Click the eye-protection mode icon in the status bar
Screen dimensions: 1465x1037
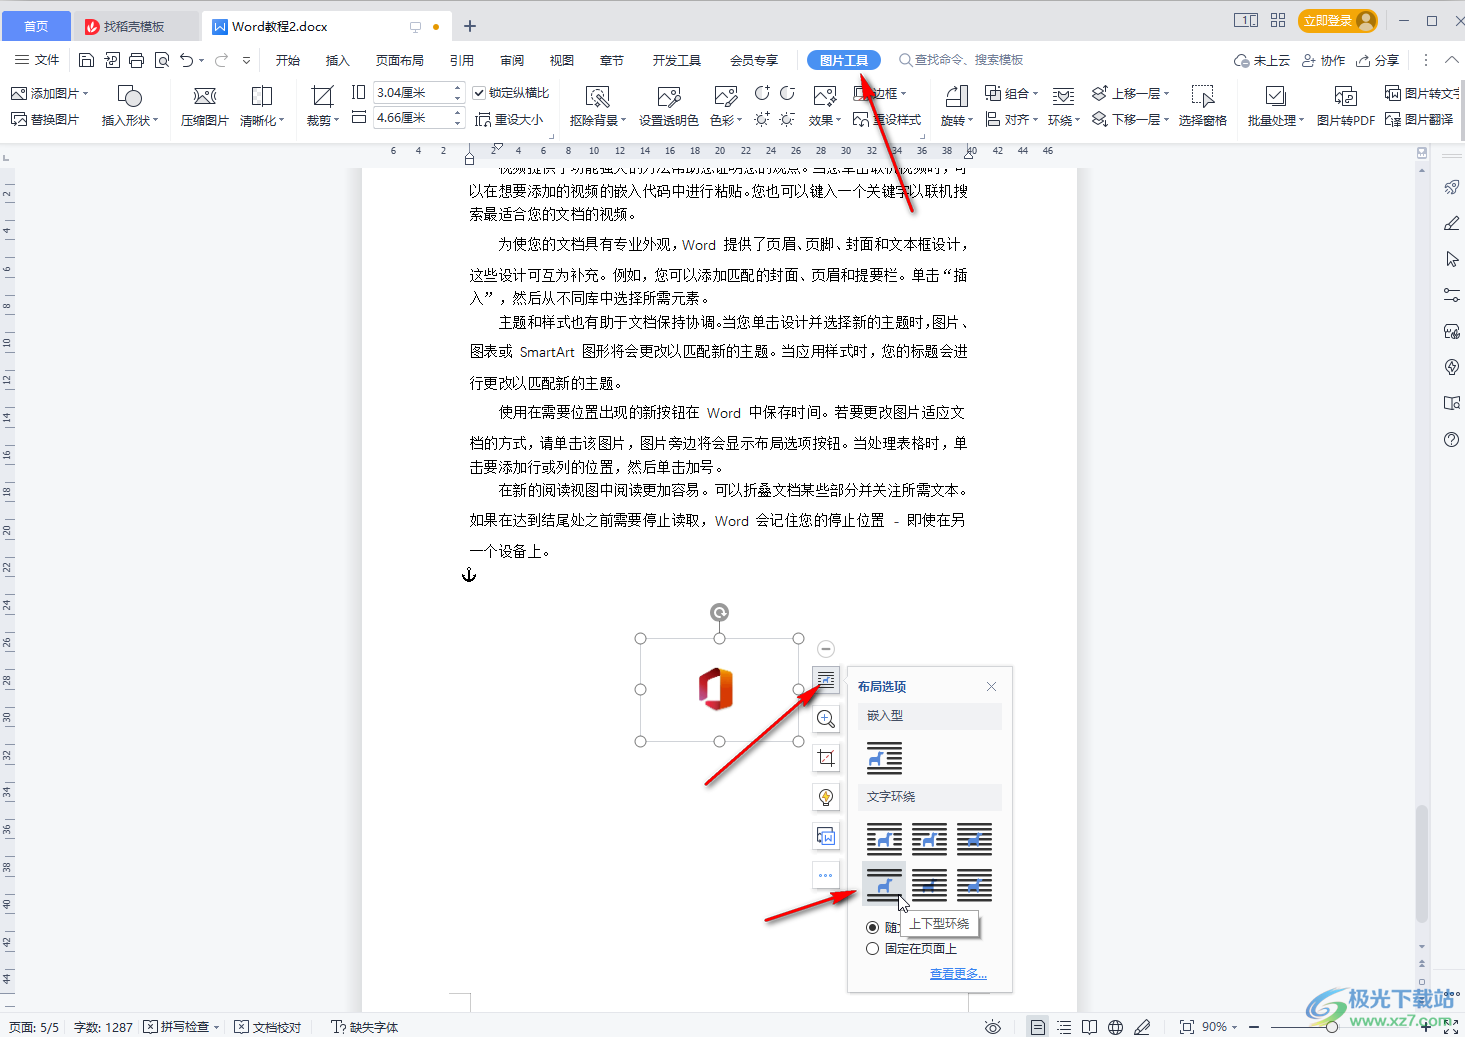pyautogui.click(x=992, y=1027)
